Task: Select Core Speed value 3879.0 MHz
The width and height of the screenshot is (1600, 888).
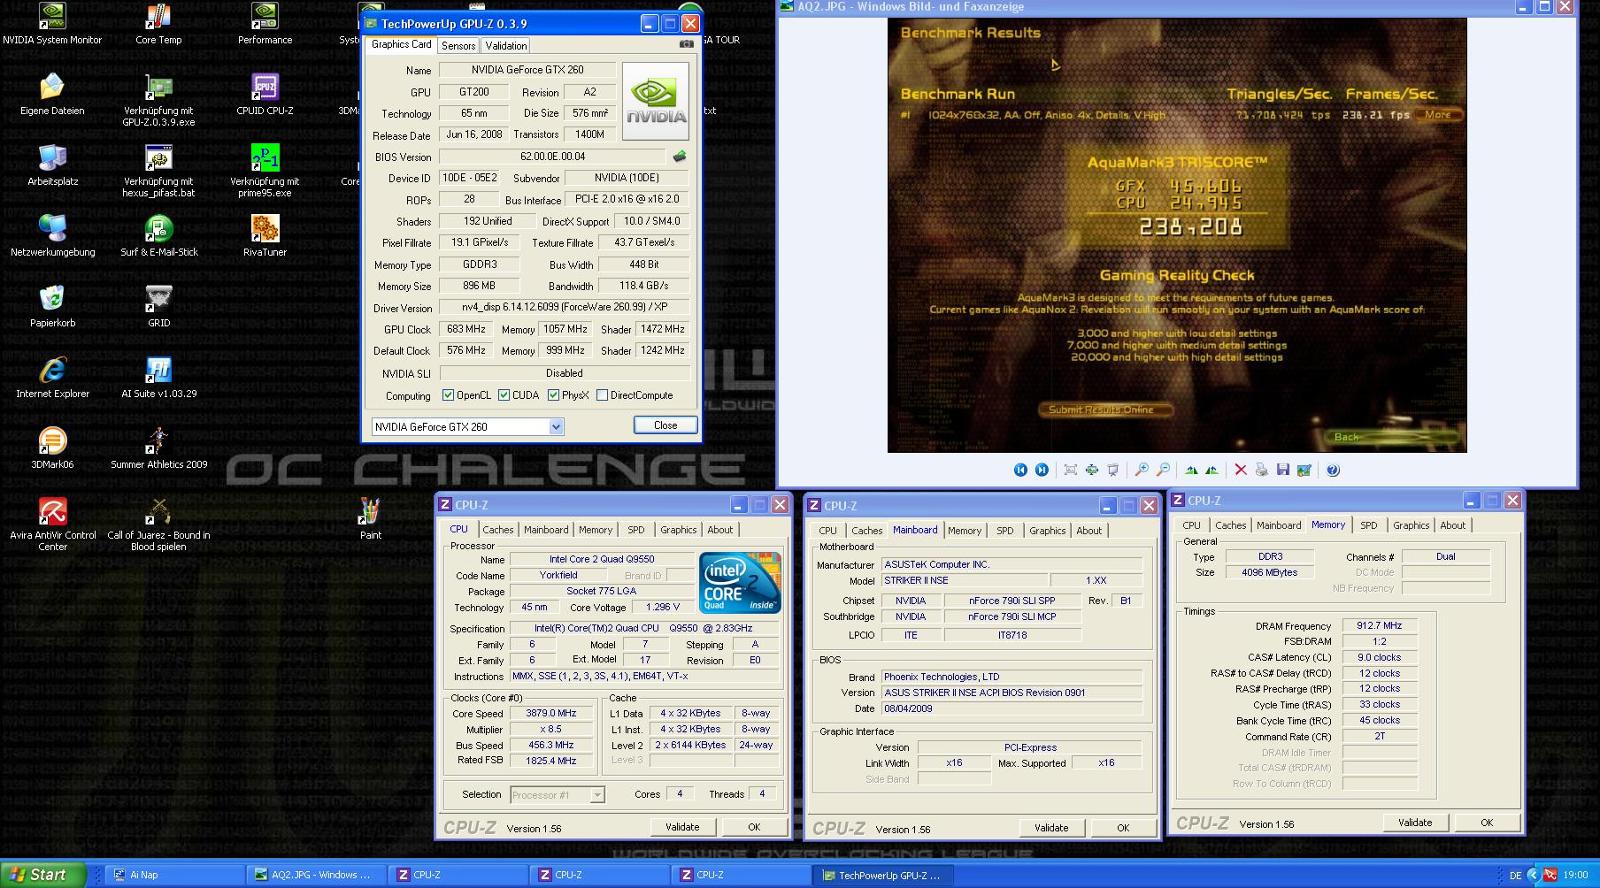Action: click(550, 713)
